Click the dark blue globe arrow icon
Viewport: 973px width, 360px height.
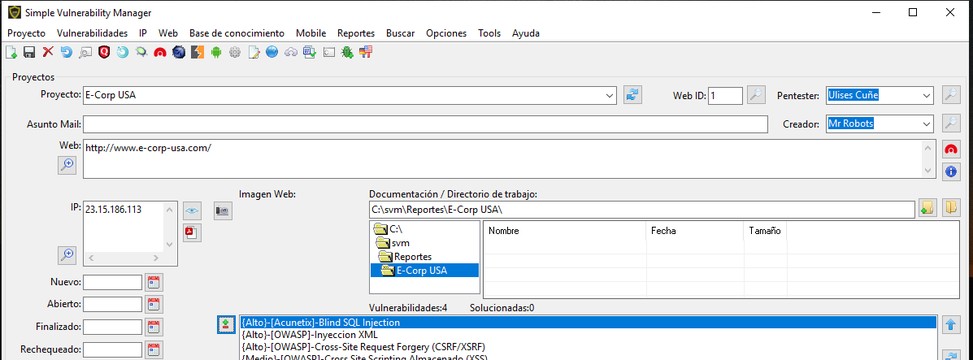coord(179,53)
